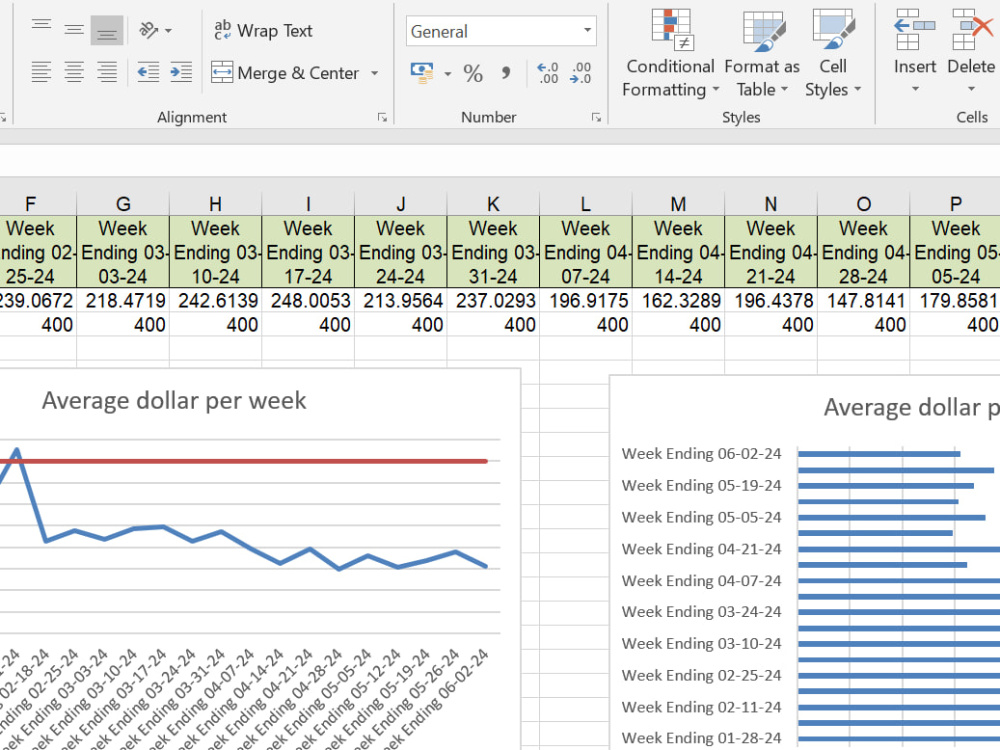Select column G header
The image size is (1000, 750).
tap(123, 204)
